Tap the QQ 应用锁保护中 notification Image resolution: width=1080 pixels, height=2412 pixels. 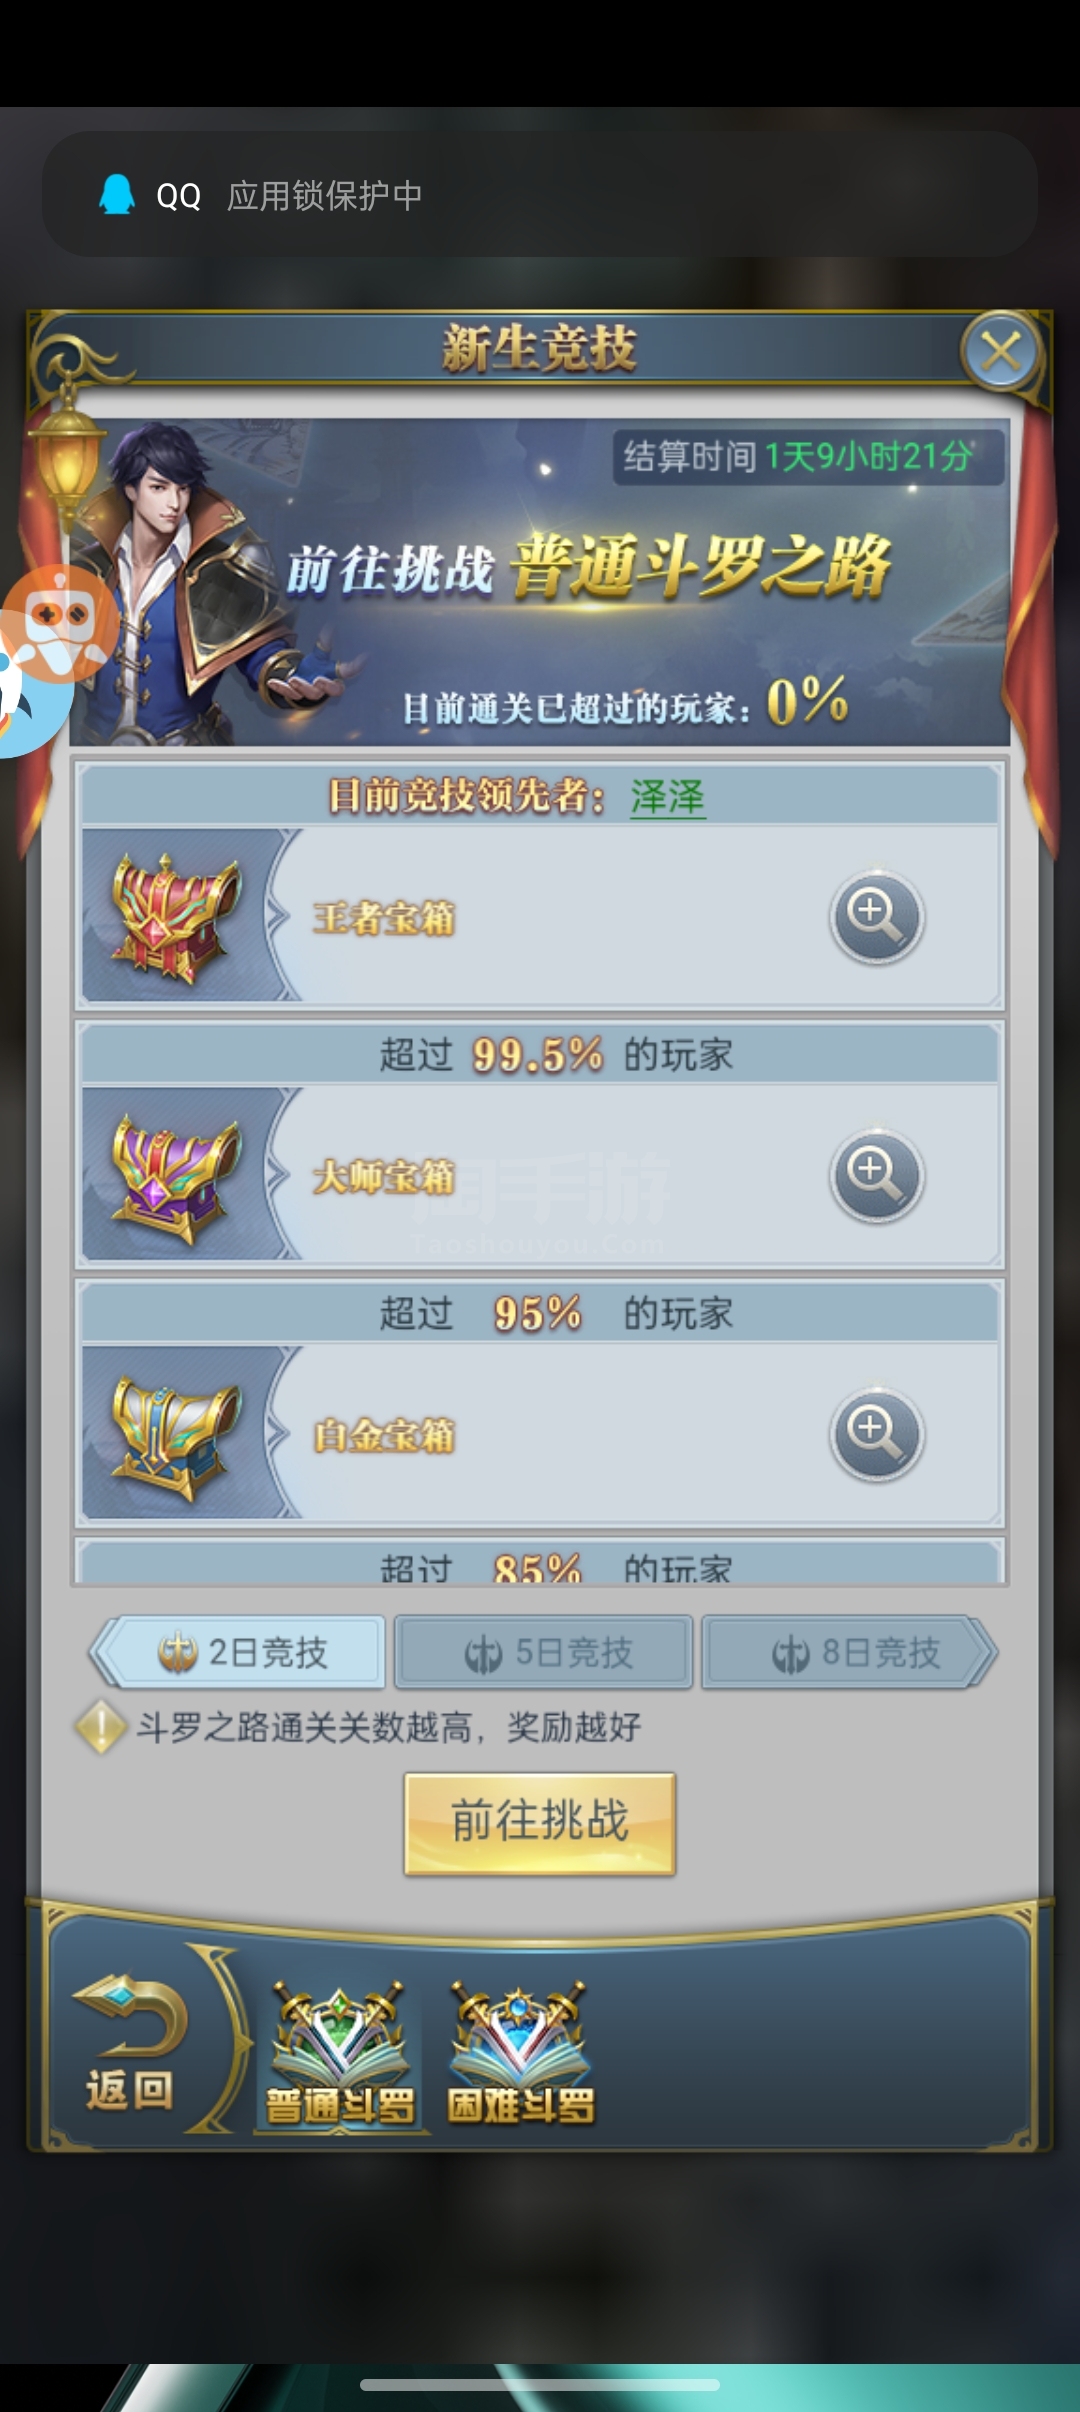click(540, 194)
